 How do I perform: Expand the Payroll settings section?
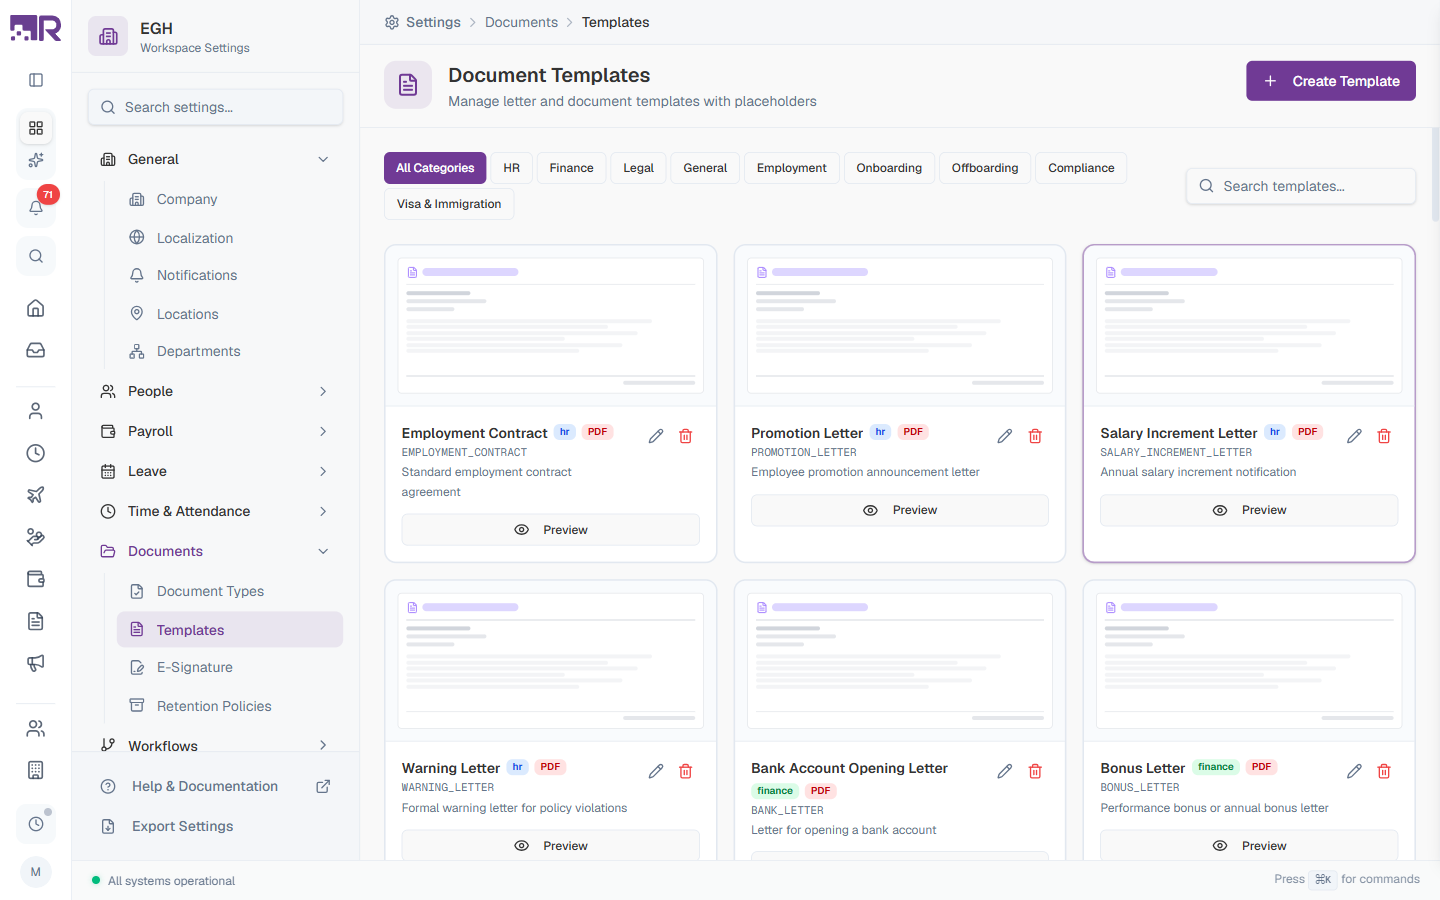coord(215,431)
